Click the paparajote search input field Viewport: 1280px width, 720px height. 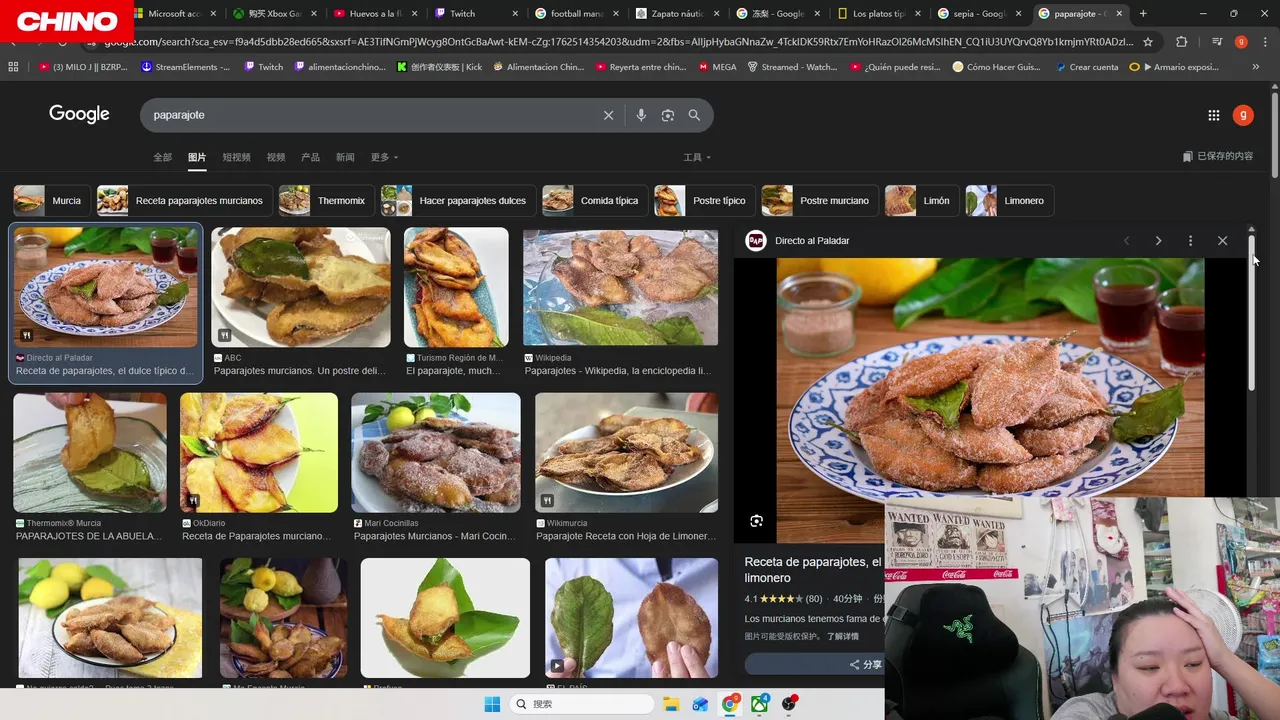pyautogui.click(x=370, y=115)
